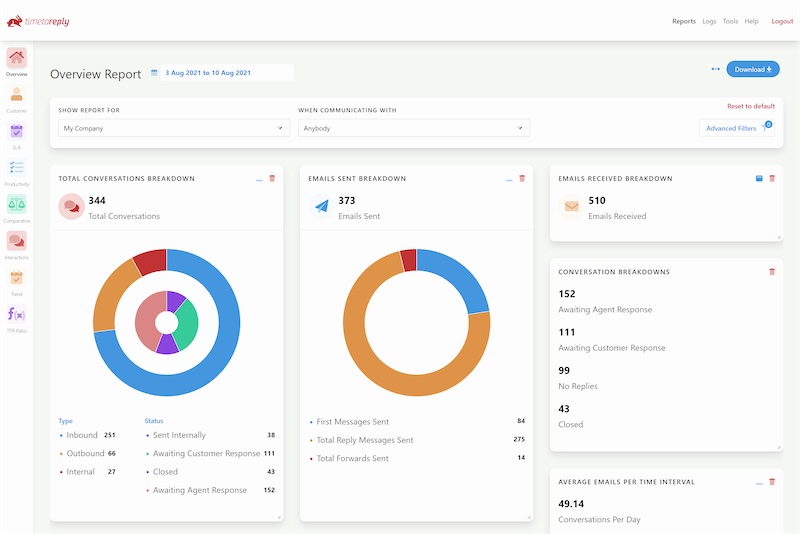The image size is (800, 534).
Task: Toggle the Closed status legend entry
Action: [210, 472]
